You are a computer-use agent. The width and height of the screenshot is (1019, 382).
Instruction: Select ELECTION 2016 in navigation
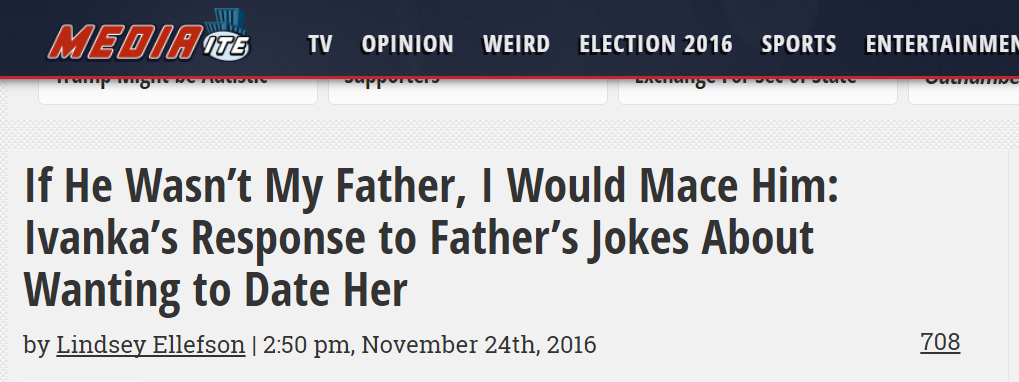tap(656, 44)
